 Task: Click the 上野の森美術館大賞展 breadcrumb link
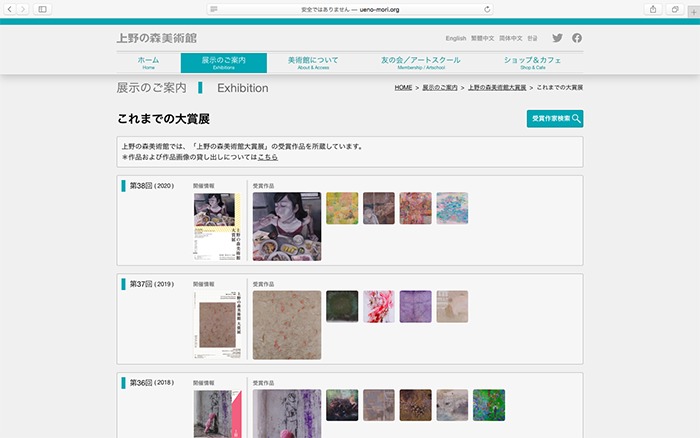click(x=497, y=88)
